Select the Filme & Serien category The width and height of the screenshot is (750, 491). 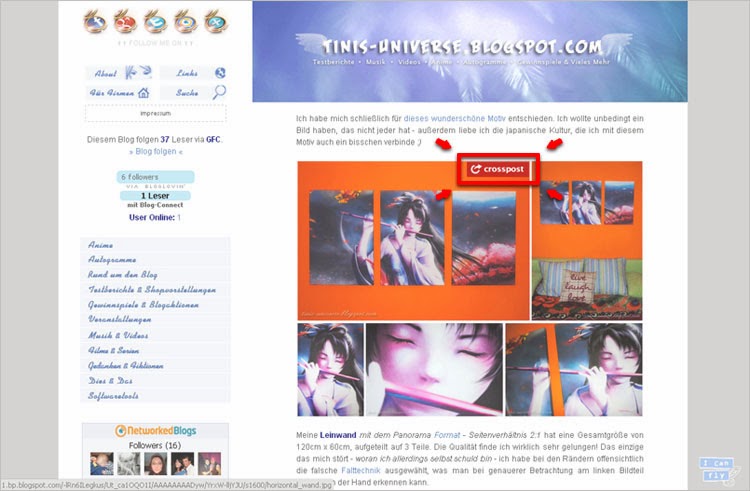[x=155, y=350]
